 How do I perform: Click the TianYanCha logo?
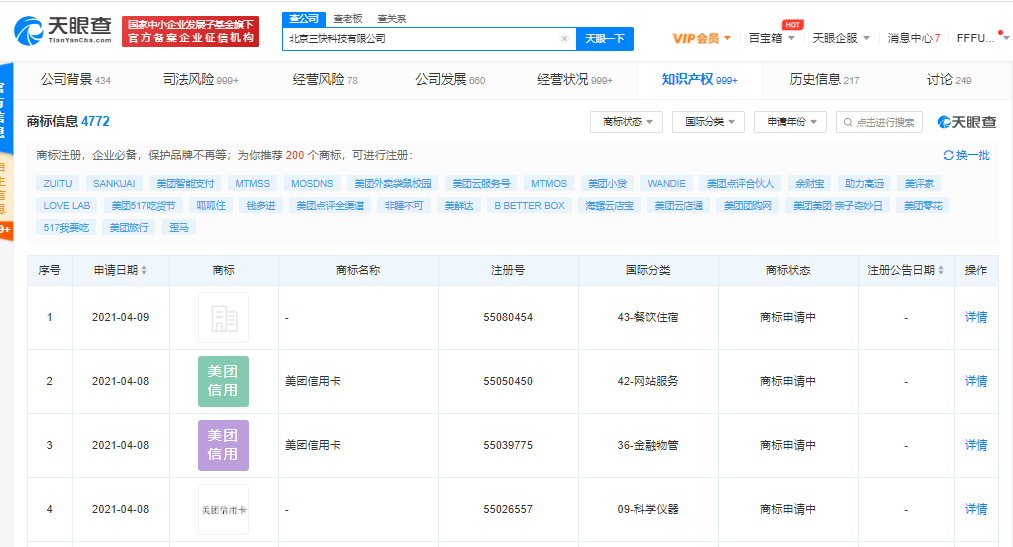63,31
